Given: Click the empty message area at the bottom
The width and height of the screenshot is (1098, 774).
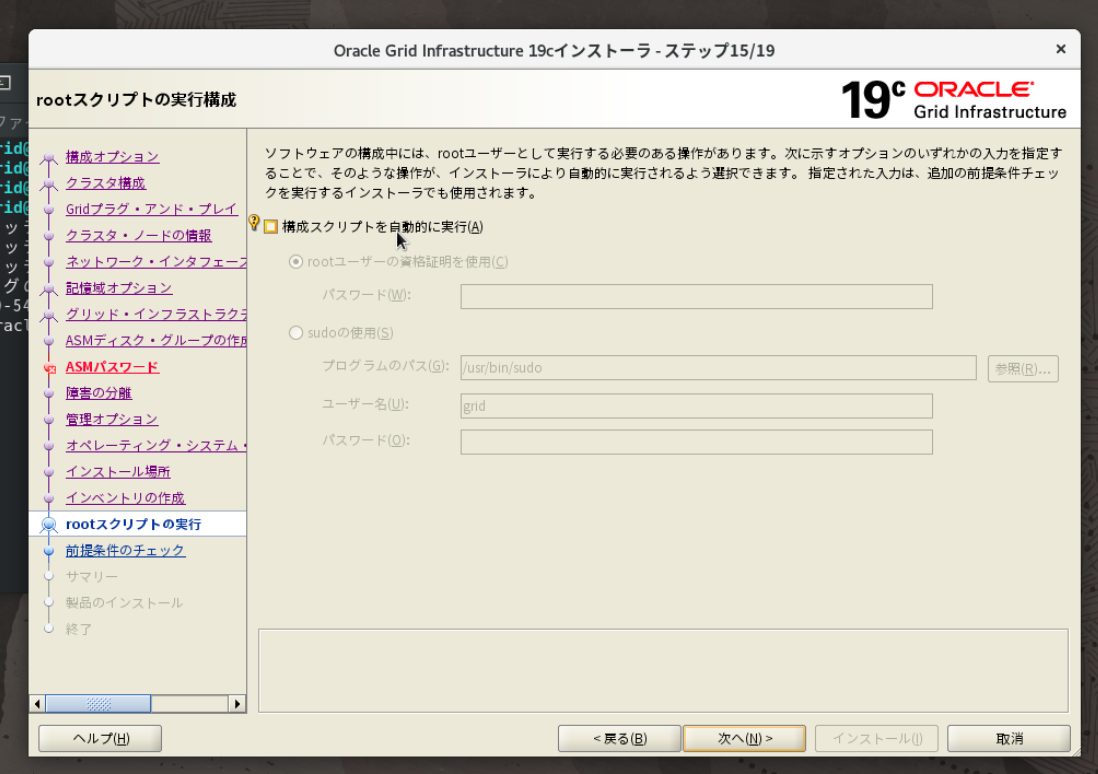Looking at the screenshot, I should (663, 670).
